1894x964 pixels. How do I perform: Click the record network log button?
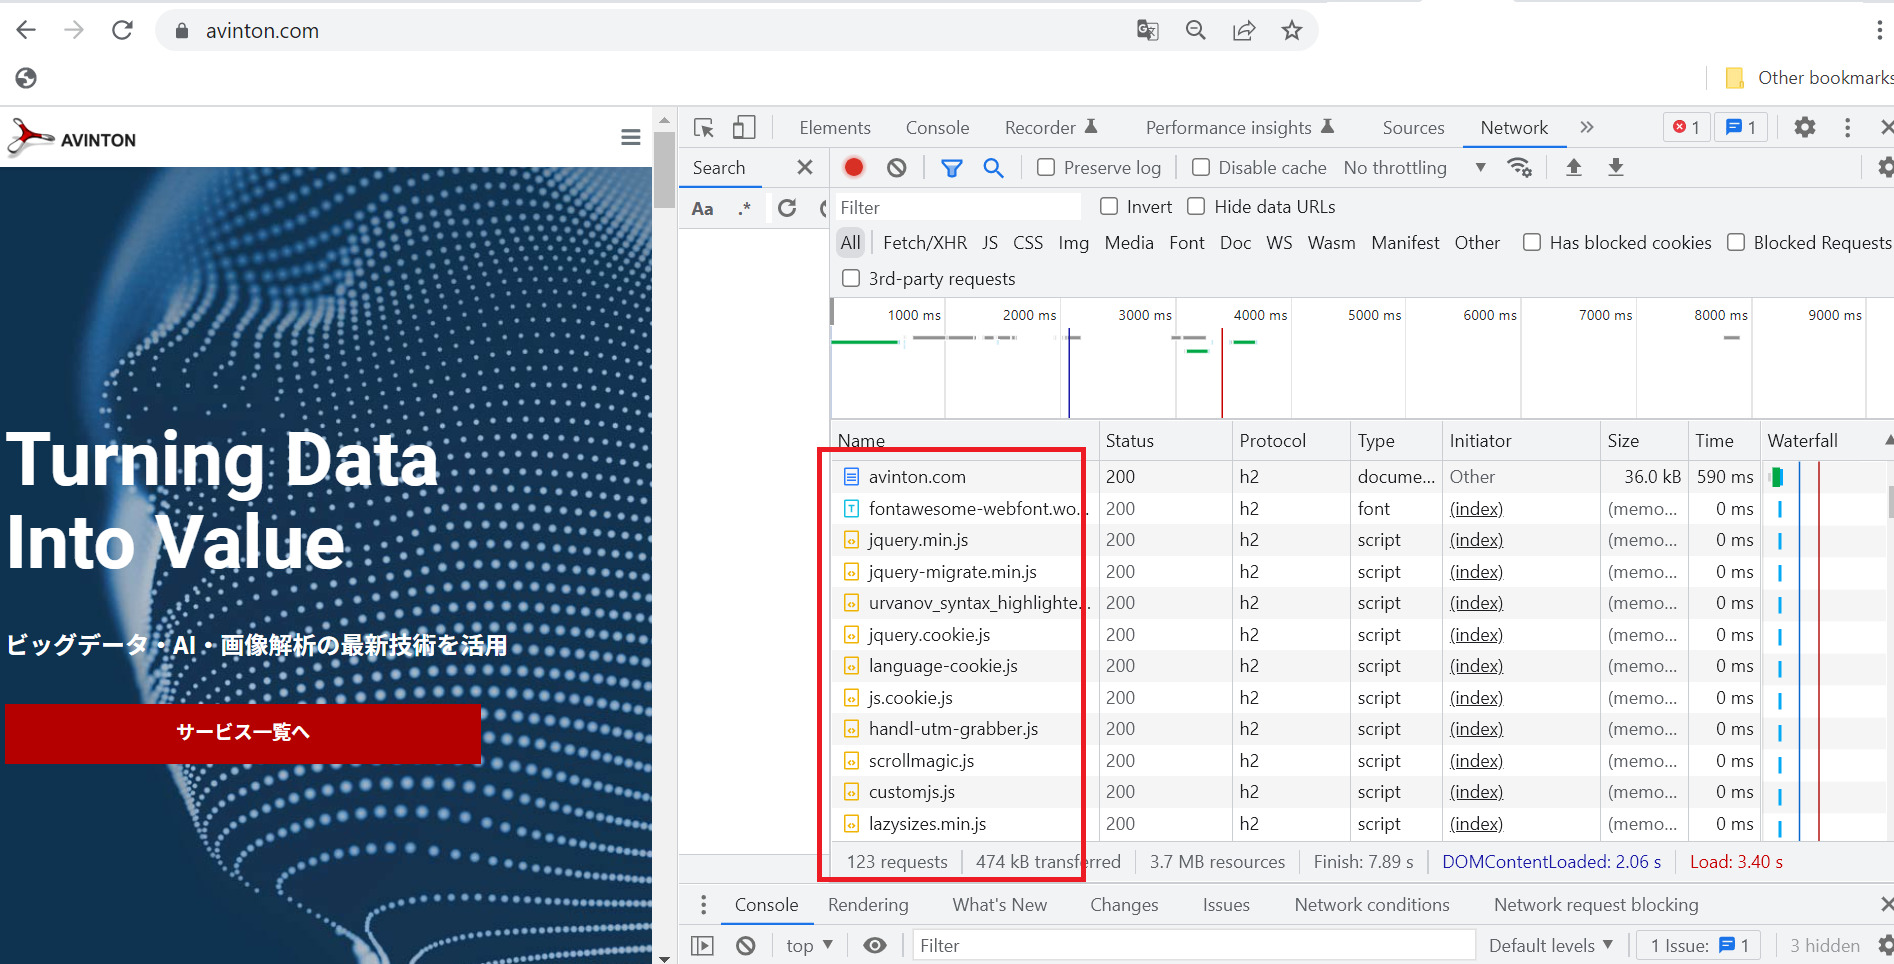[x=853, y=168]
